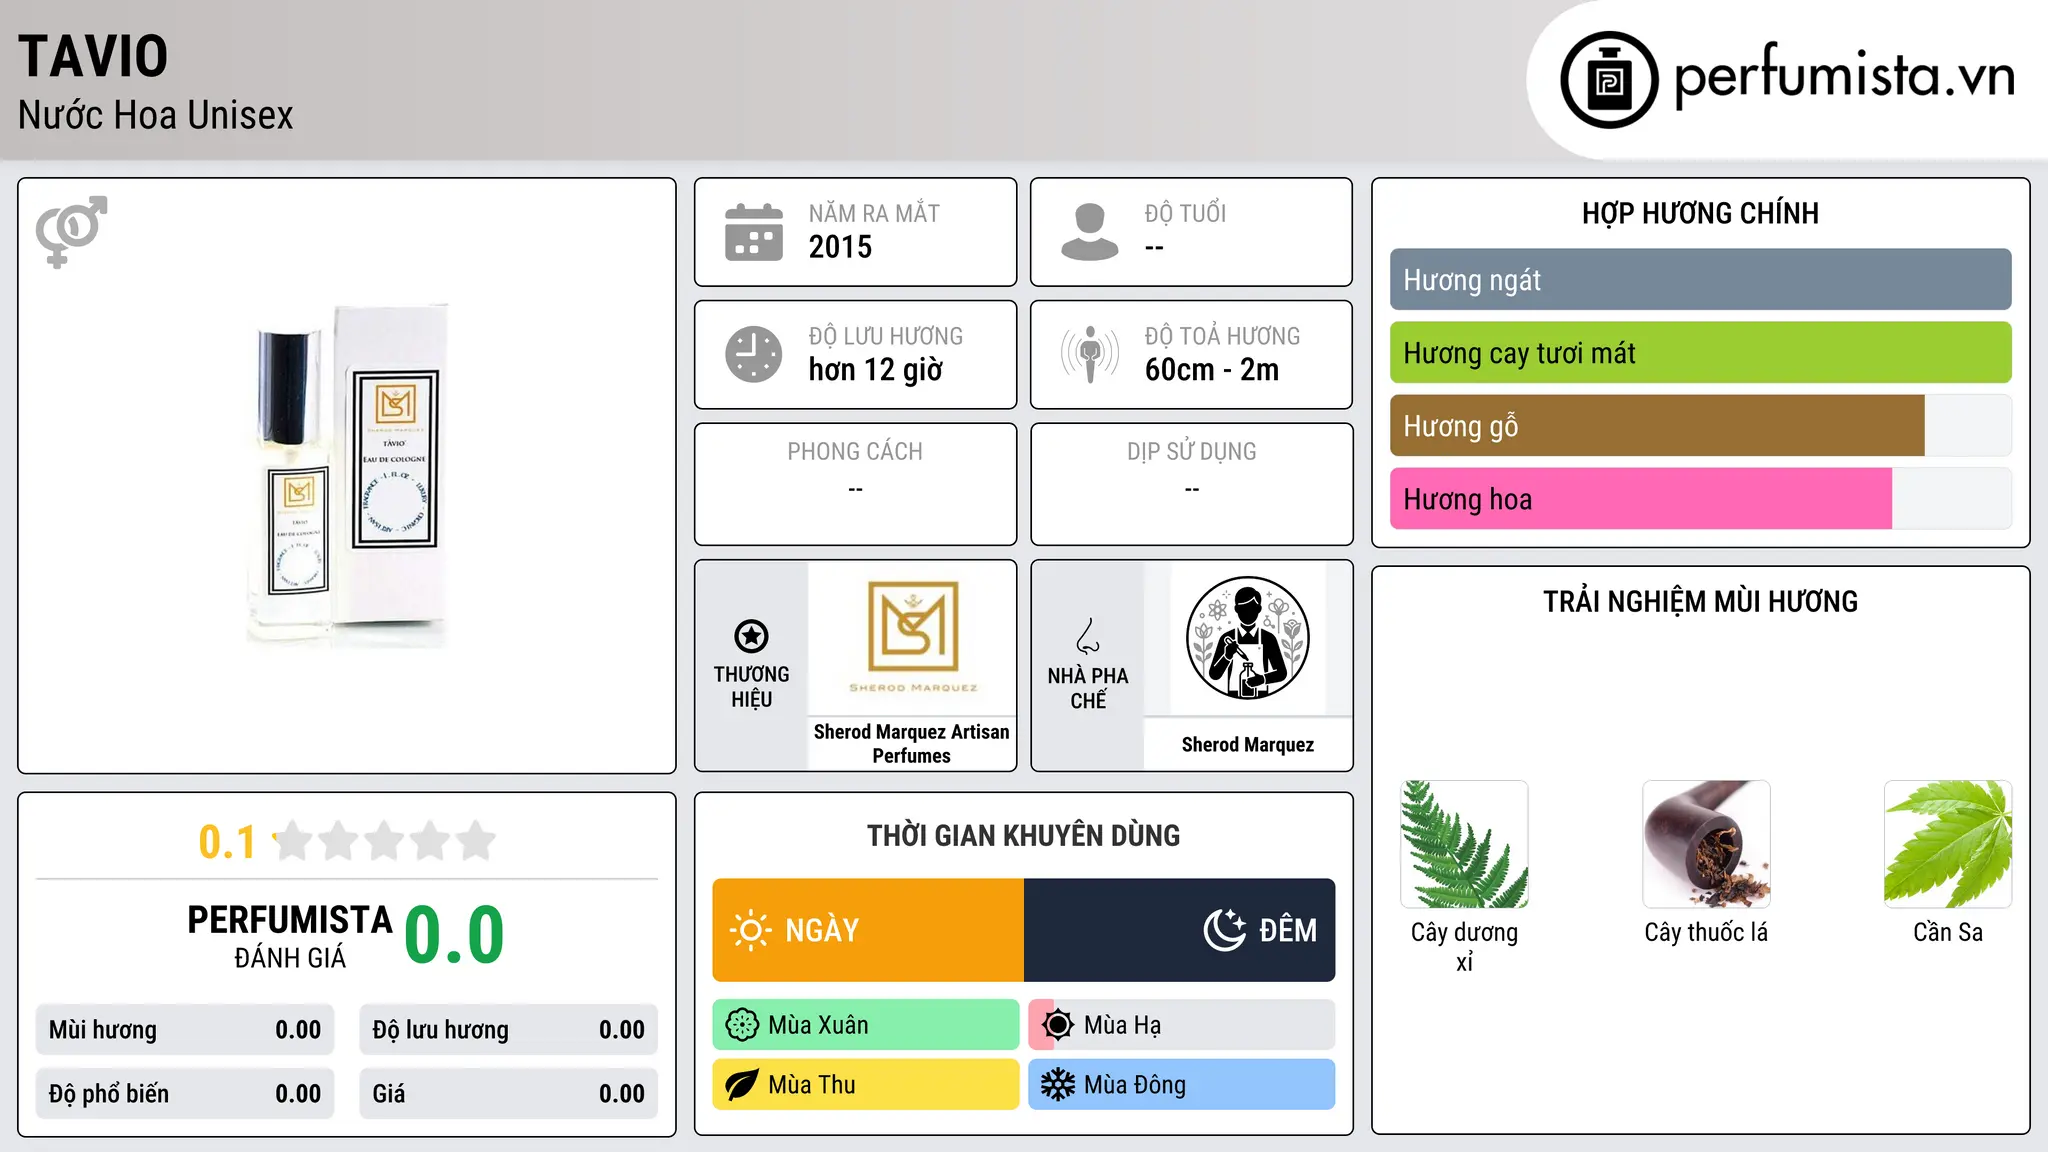This screenshot has height=1152, width=2048.
Task: Click the Nước Hoa Unisex subtitle
Action: tap(156, 116)
